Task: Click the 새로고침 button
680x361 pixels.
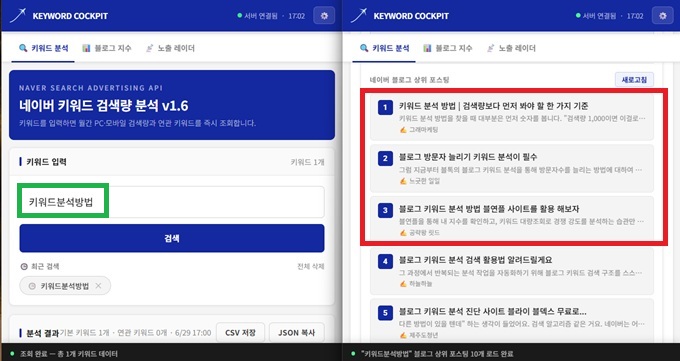Action: (x=634, y=80)
